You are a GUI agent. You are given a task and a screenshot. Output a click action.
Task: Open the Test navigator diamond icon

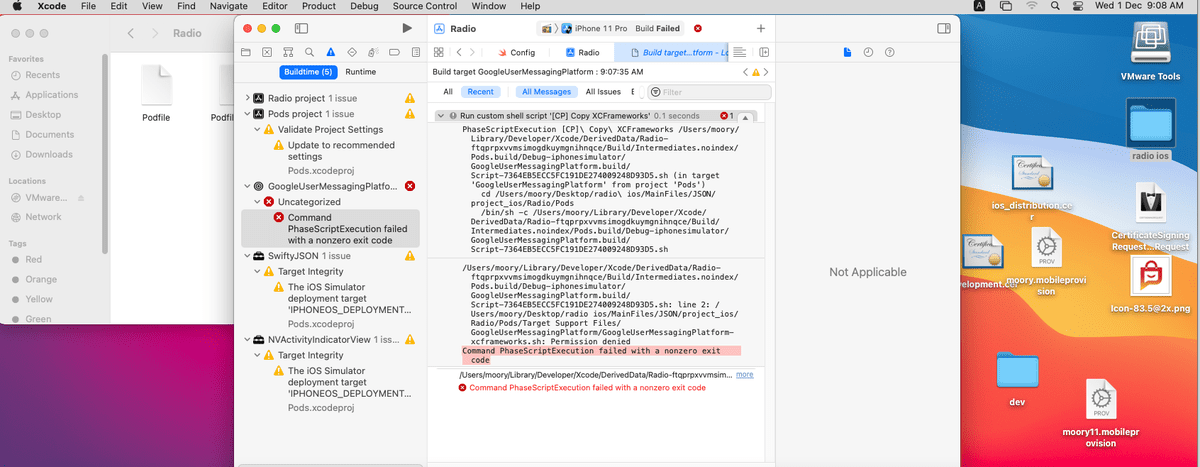[350, 52]
